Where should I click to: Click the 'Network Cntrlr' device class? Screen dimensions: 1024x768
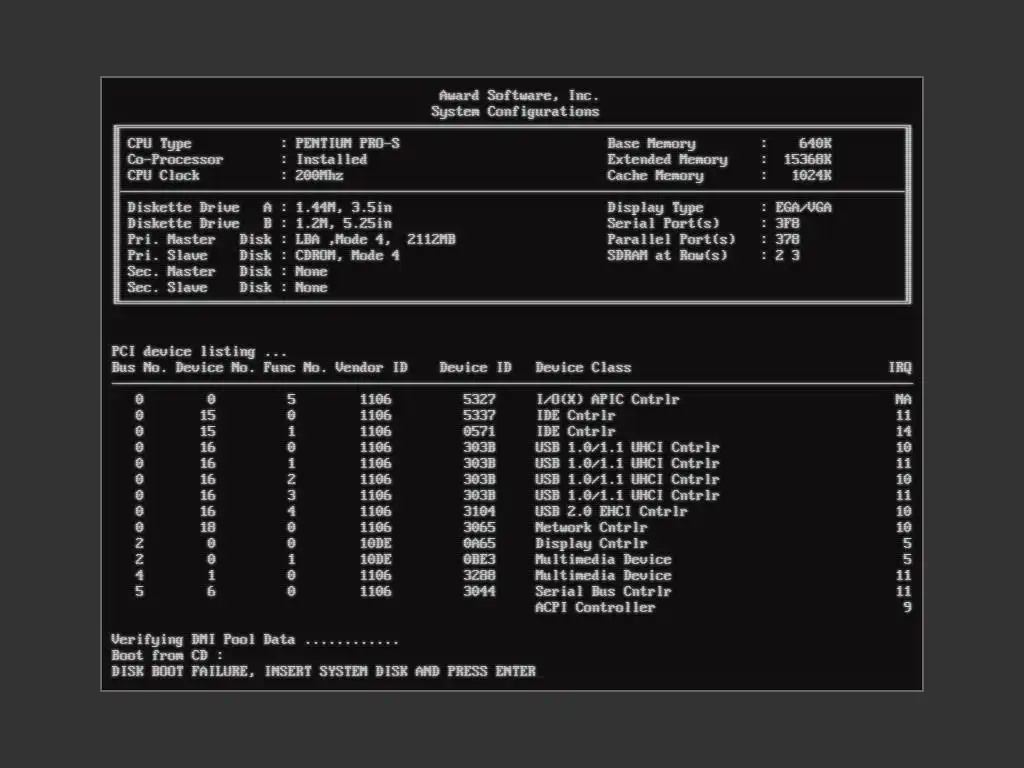click(591, 527)
